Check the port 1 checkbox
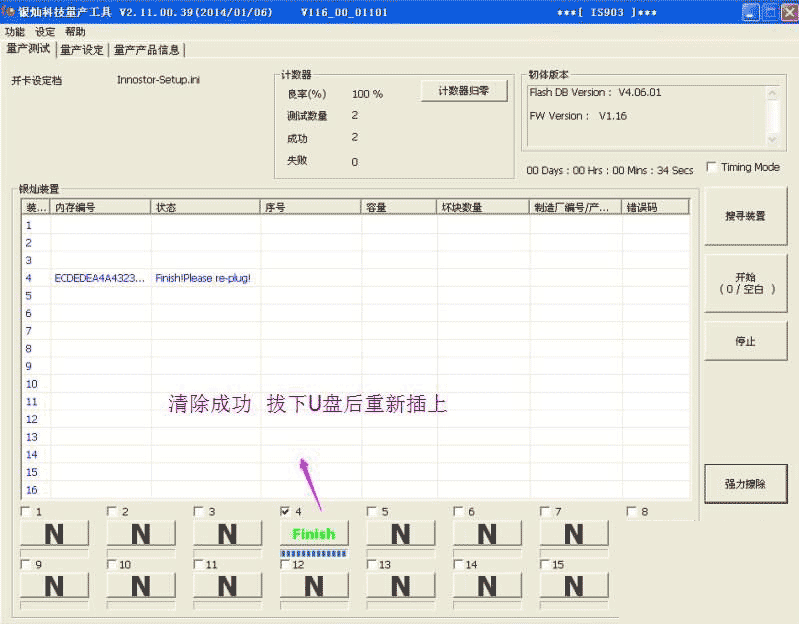 (25, 511)
